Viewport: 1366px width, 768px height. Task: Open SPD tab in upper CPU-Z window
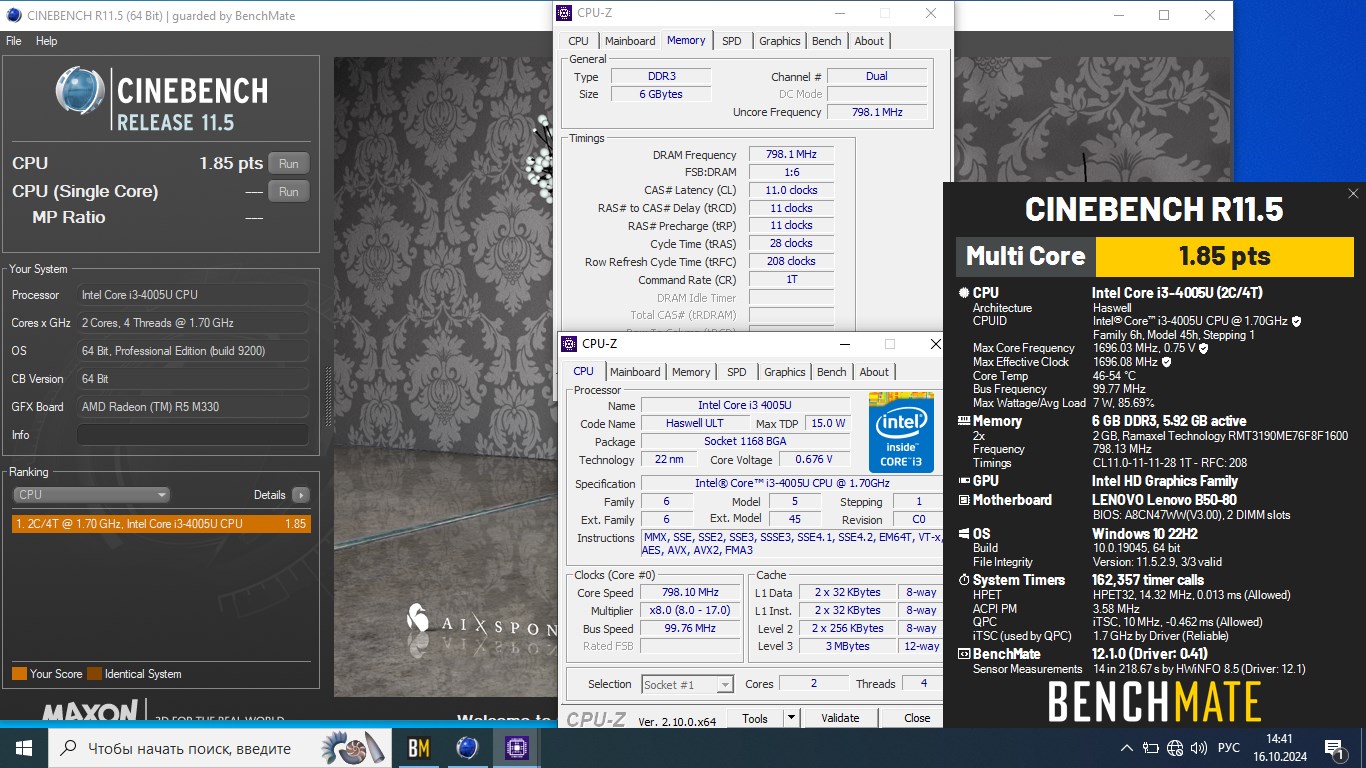732,41
